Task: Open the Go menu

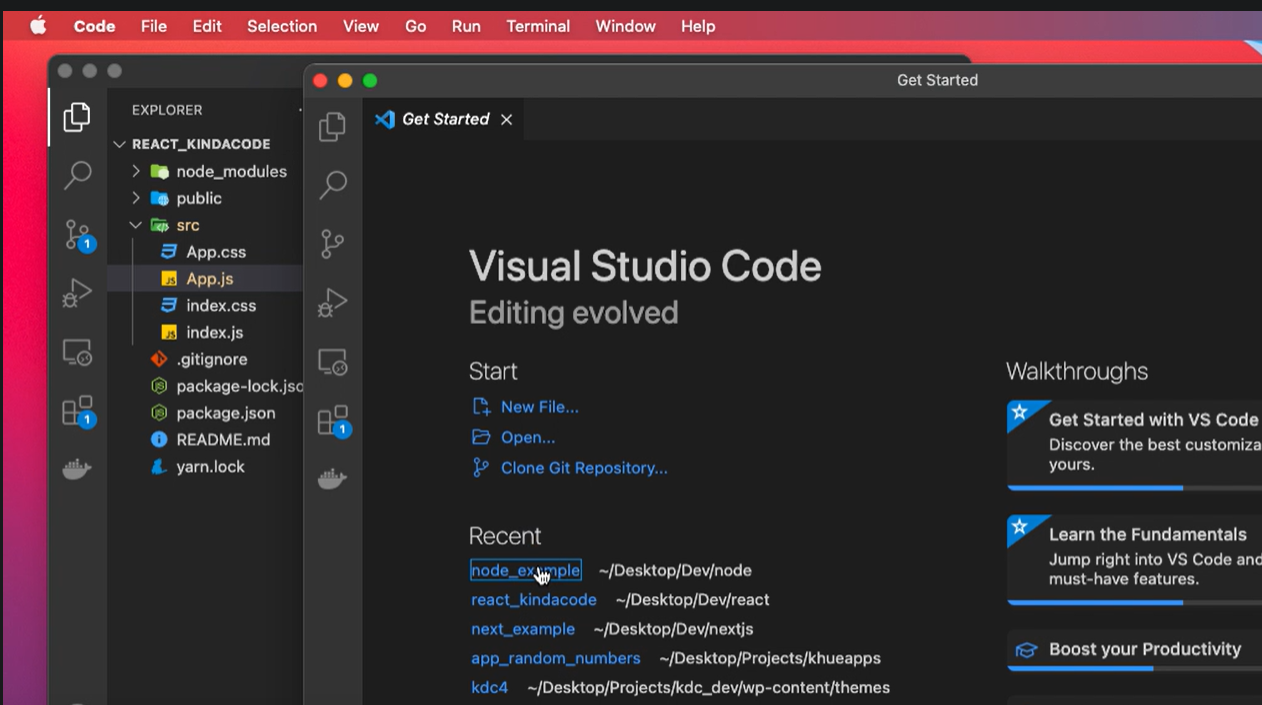Action: pyautogui.click(x=416, y=26)
